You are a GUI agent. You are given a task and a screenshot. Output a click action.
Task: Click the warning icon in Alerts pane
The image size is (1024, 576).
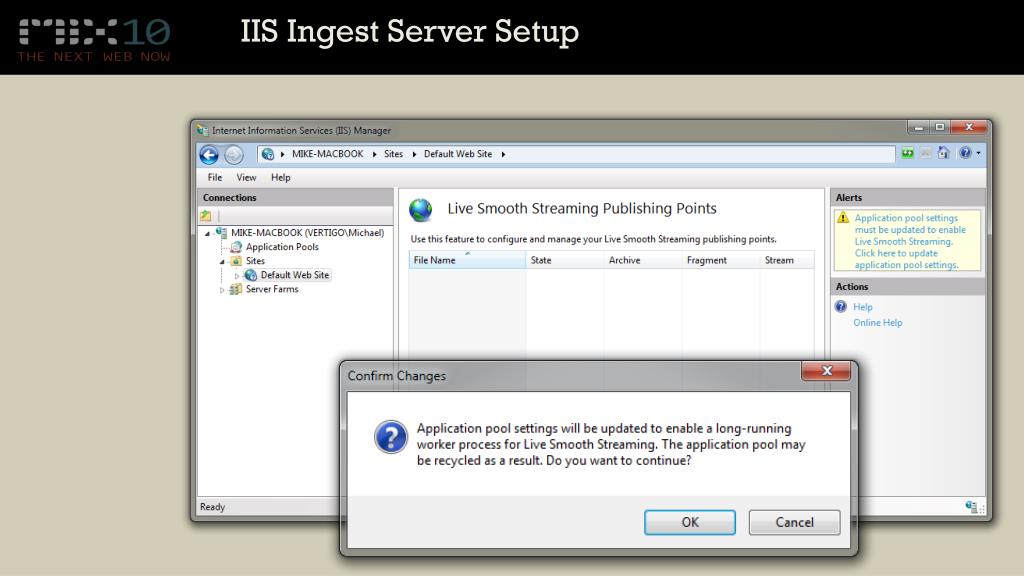pyautogui.click(x=843, y=218)
